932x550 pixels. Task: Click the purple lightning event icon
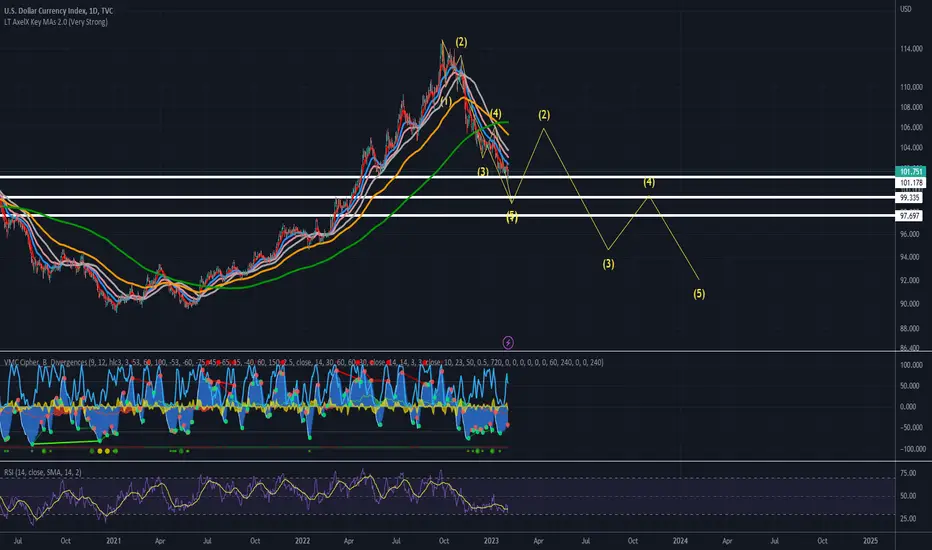pos(508,342)
